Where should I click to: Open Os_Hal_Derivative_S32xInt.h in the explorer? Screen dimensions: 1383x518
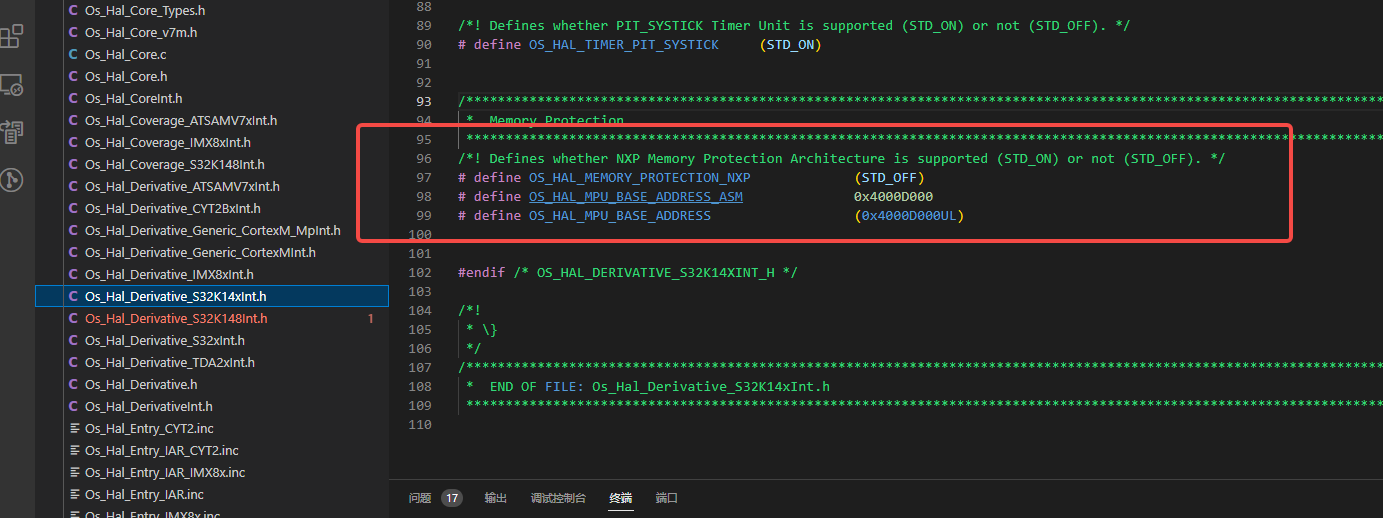click(164, 340)
